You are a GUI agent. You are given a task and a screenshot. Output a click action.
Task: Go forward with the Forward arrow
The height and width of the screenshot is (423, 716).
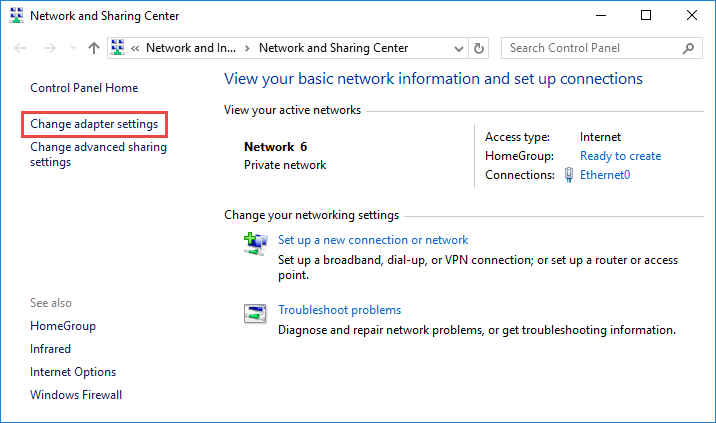point(49,48)
